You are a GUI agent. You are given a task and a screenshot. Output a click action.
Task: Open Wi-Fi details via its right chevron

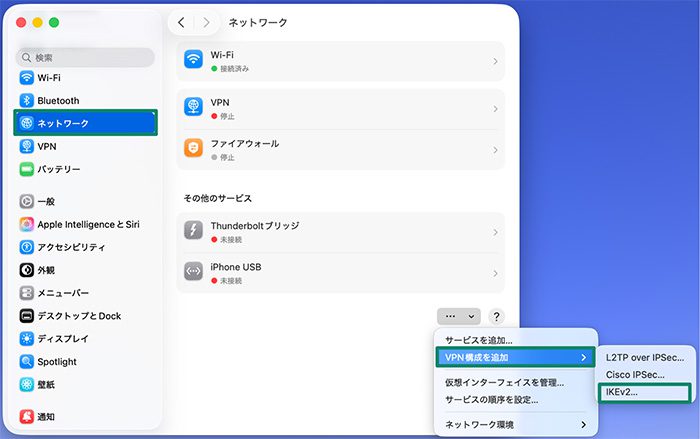click(x=495, y=62)
